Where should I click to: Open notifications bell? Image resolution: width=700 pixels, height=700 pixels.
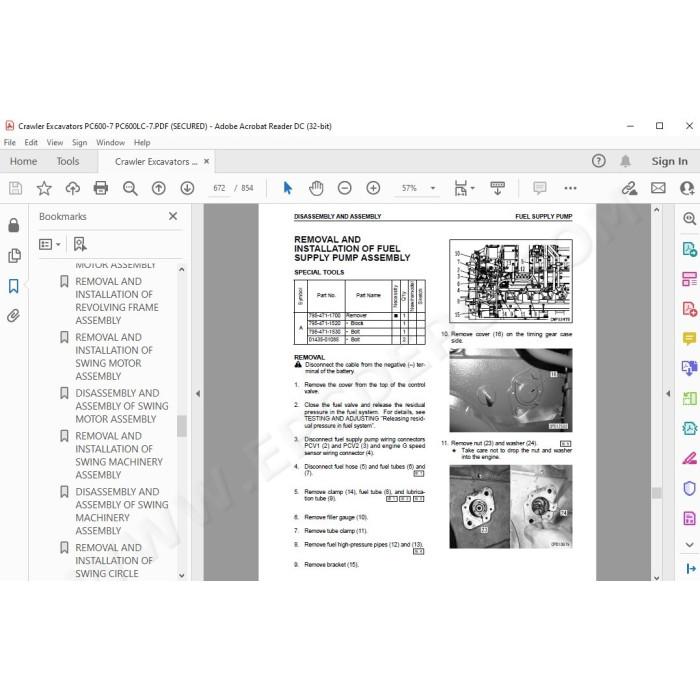(625, 161)
